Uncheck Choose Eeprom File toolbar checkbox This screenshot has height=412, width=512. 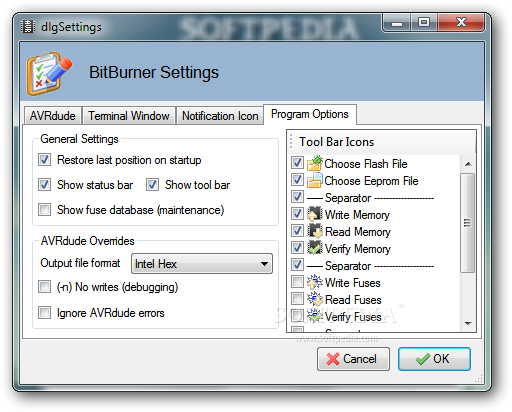(297, 180)
